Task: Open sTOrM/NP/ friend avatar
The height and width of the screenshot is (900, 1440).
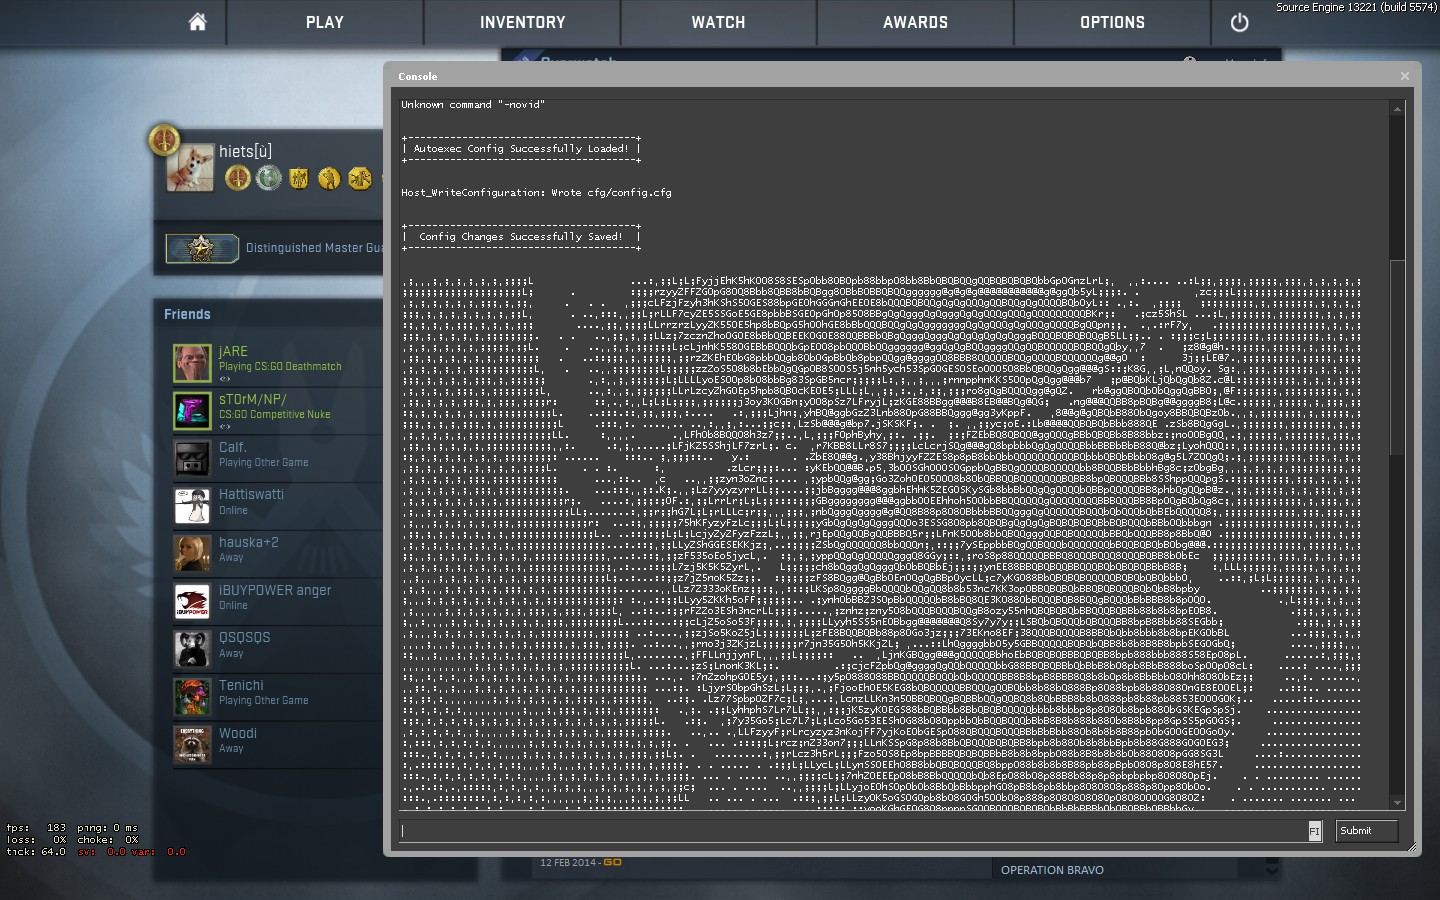Action: click(191, 411)
